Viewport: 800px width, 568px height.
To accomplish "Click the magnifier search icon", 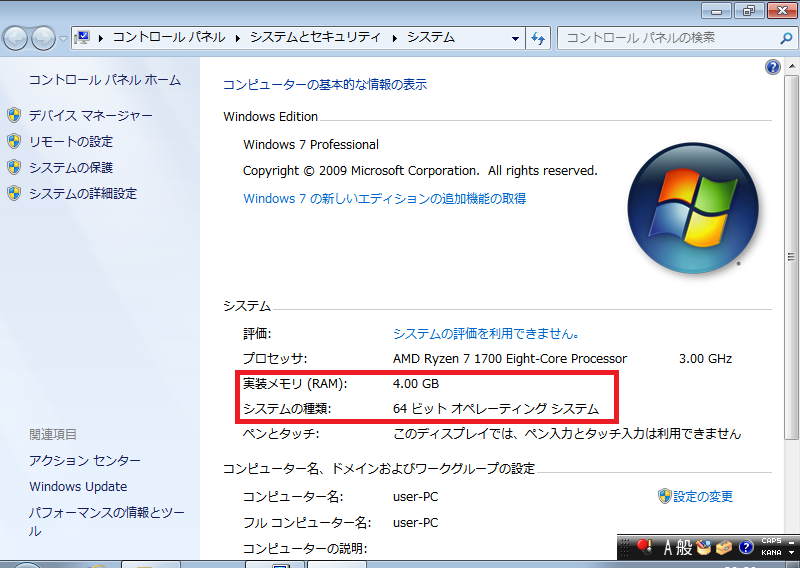I will point(786,38).
